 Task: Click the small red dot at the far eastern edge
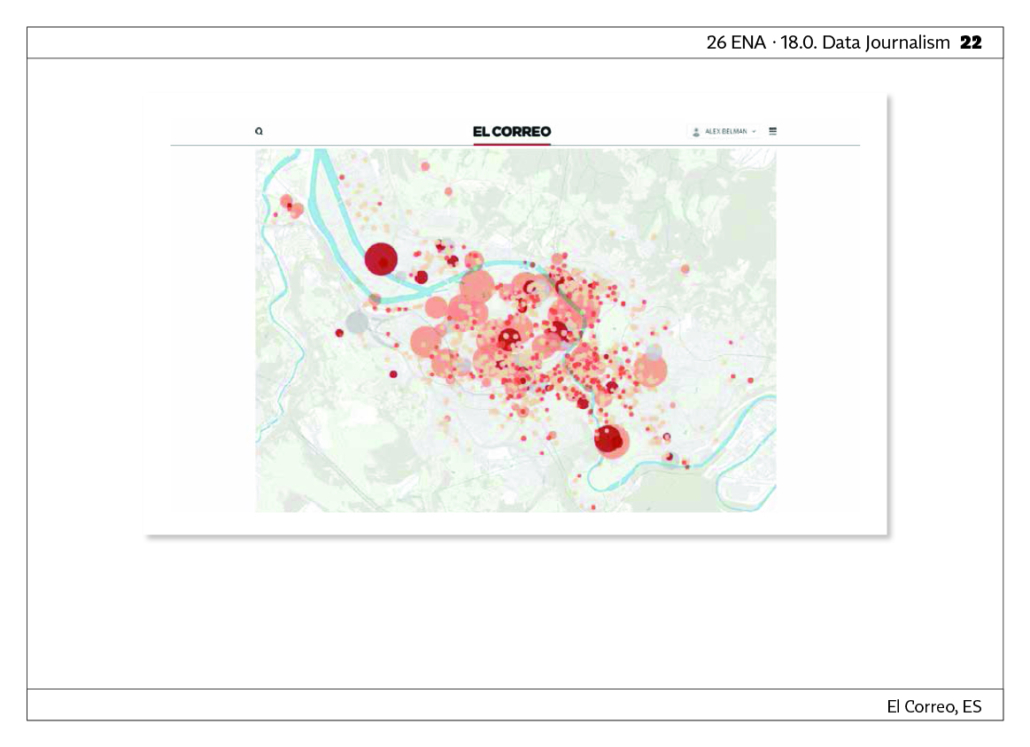751,380
